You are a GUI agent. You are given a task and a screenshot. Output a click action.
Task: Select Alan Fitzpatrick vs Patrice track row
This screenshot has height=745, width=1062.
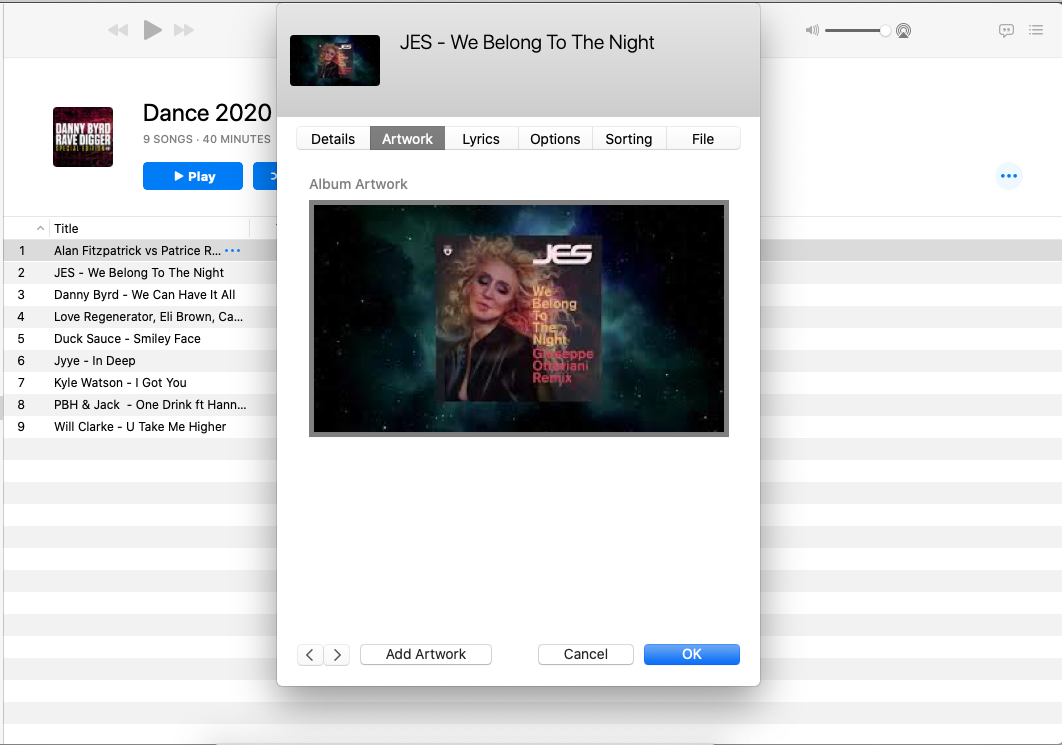click(x=137, y=251)
